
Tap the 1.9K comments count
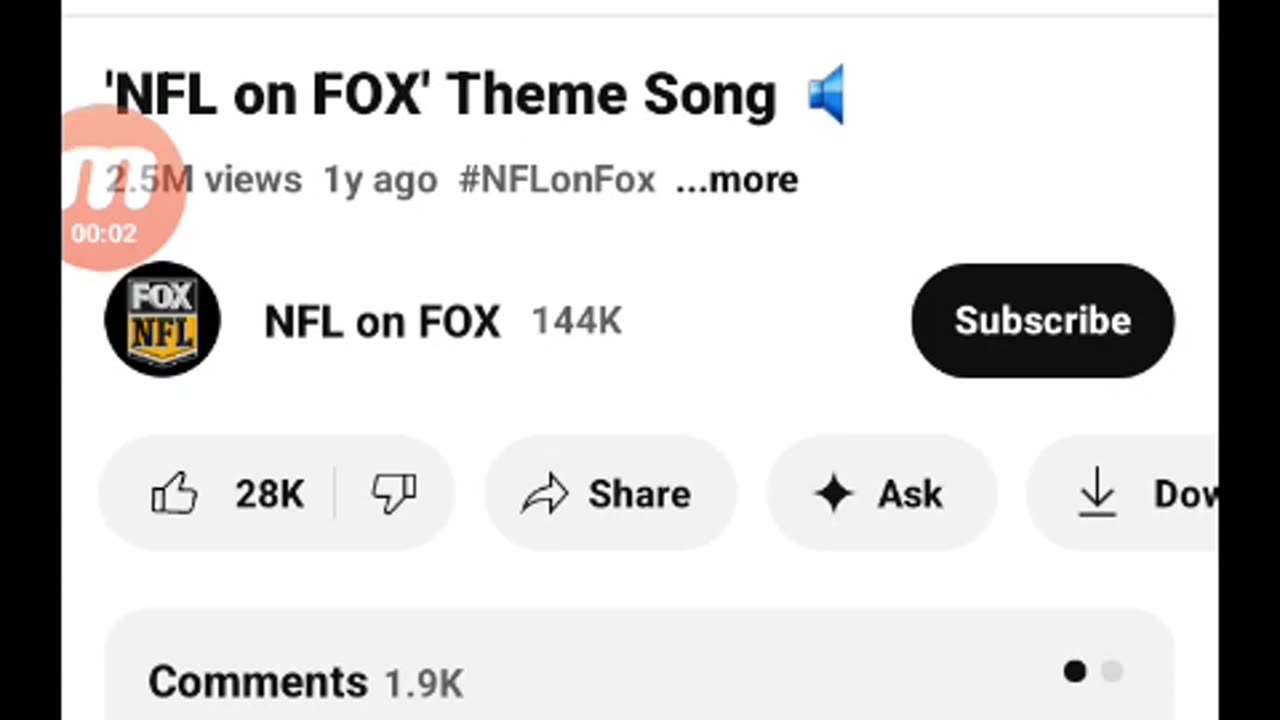click(424, 684)
